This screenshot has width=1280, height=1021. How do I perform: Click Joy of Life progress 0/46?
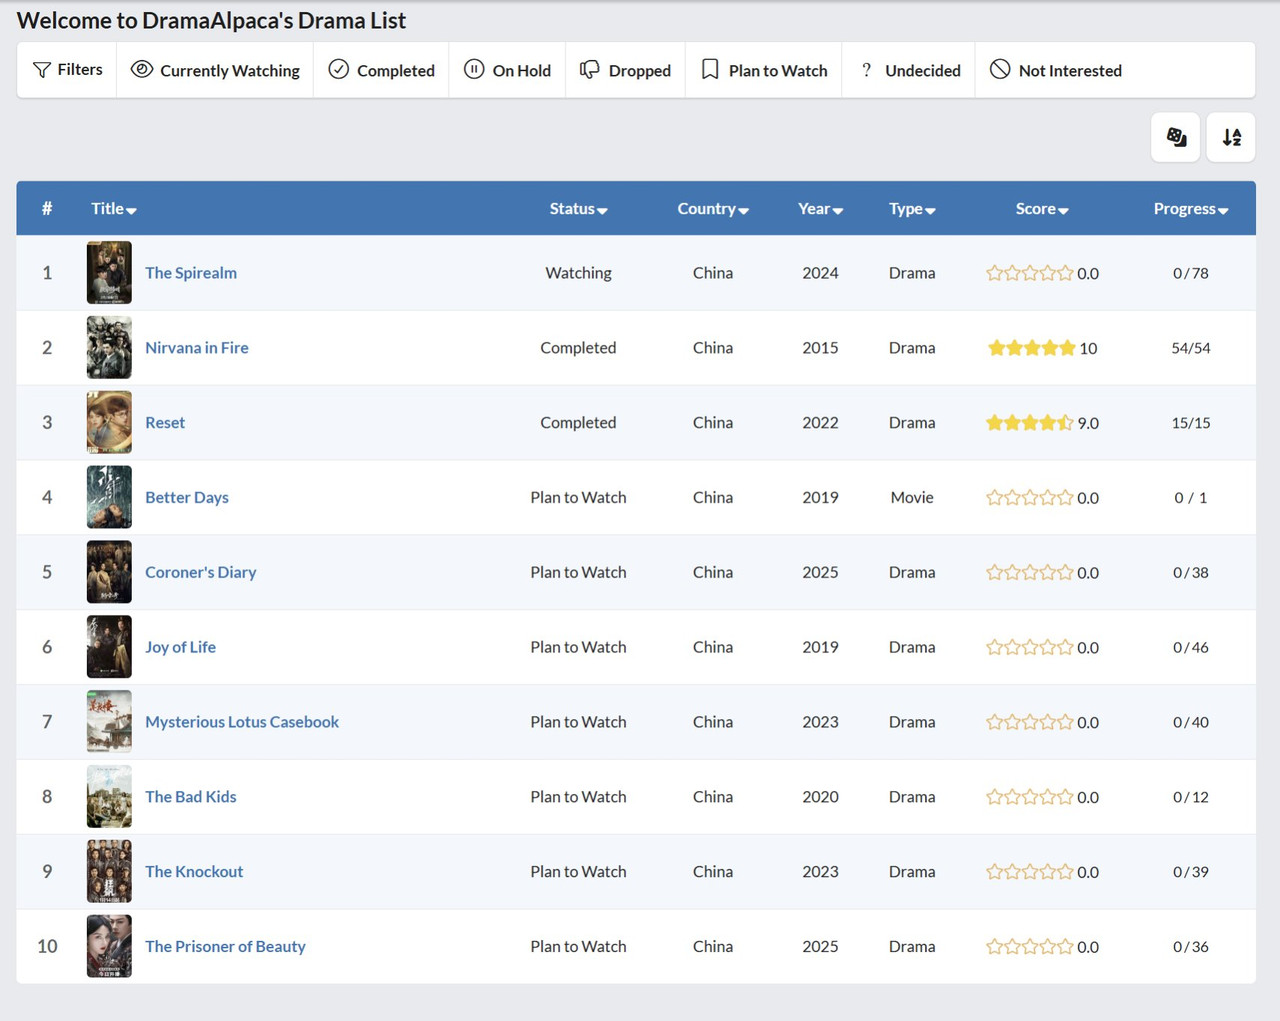click(x=1191, y=647)
